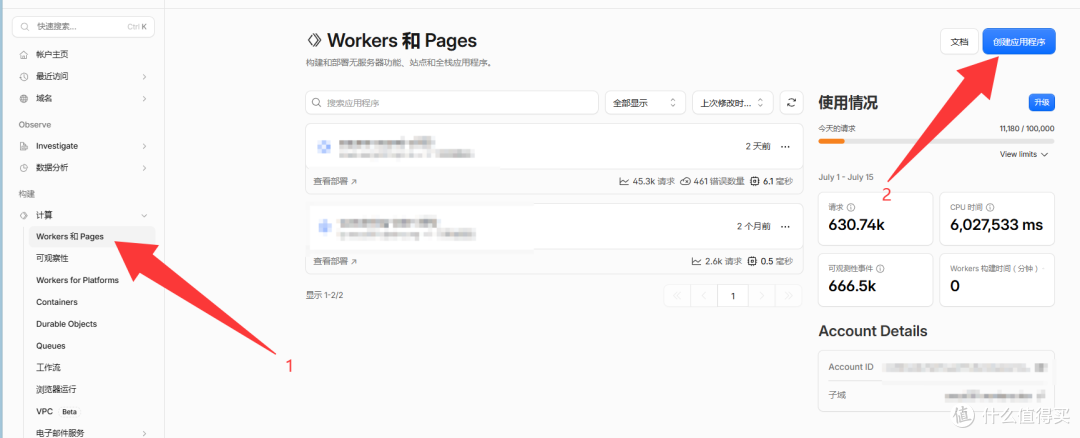
Task: Open 工作流 in sidebar
Action: tap(48, 368)
